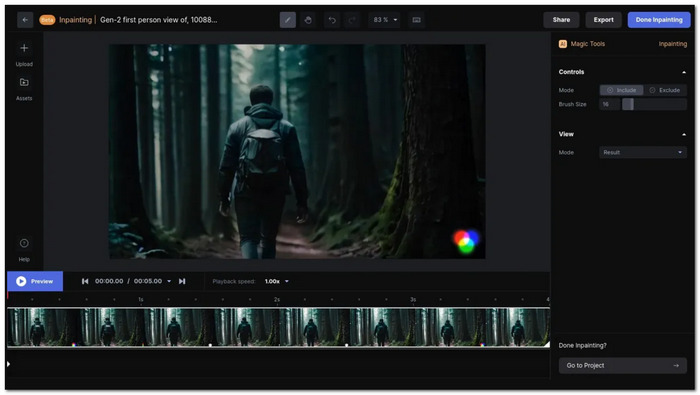Collapse the View section
Viewport: 700px width, 395px height.
(x=683, y=134)
